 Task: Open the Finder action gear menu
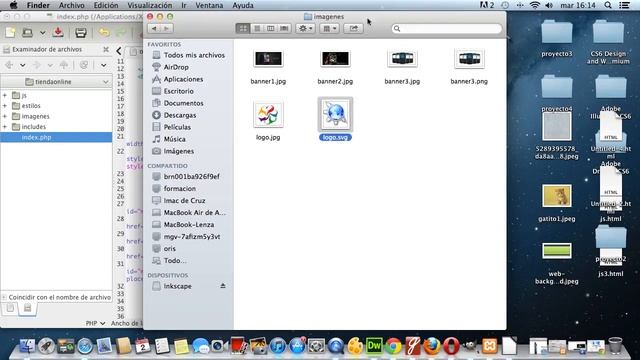pyautogui.click(x=305, y=28)
